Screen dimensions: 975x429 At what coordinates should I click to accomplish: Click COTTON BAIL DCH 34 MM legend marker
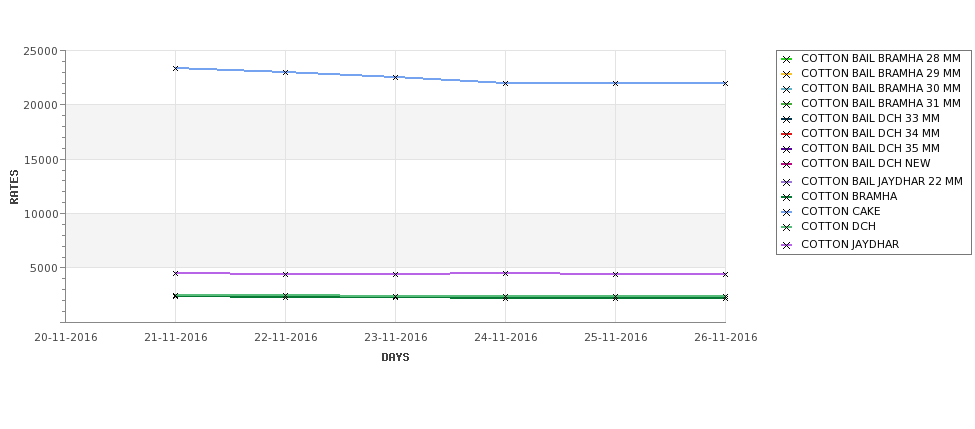787,134
